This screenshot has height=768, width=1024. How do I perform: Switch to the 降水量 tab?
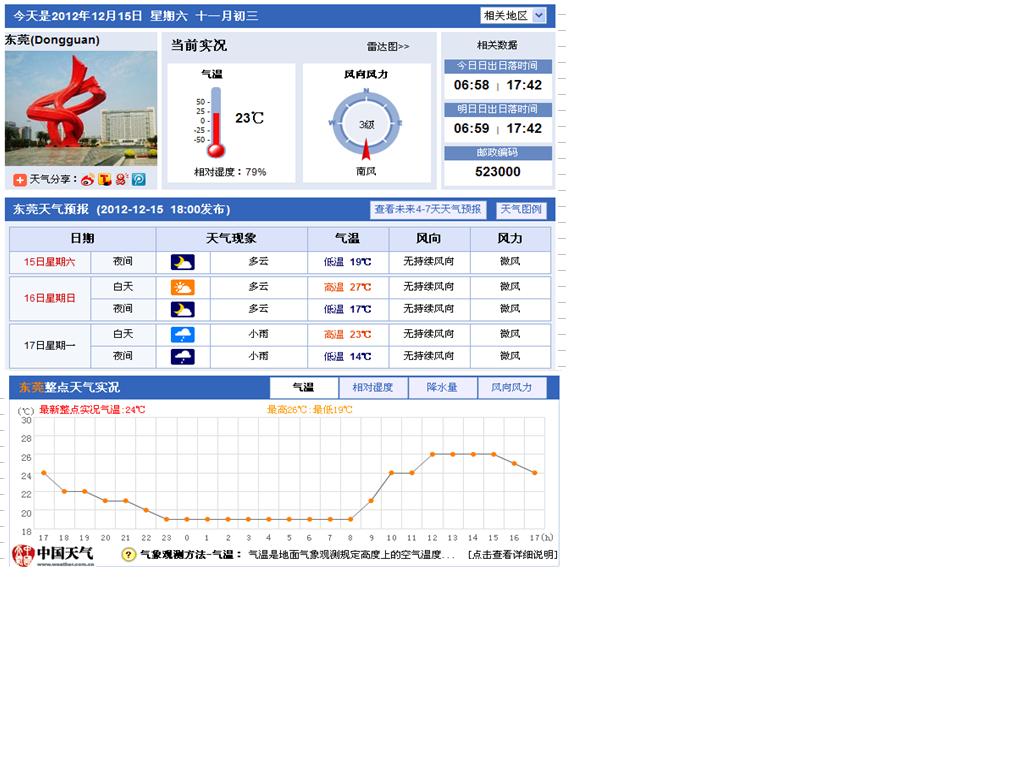coord(442,388)
